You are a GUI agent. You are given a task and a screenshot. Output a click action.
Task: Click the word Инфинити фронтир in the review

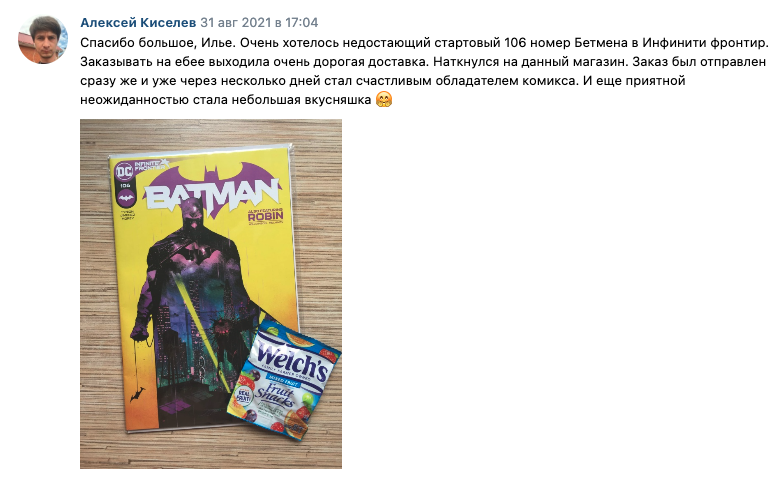[x=705, y=43]
